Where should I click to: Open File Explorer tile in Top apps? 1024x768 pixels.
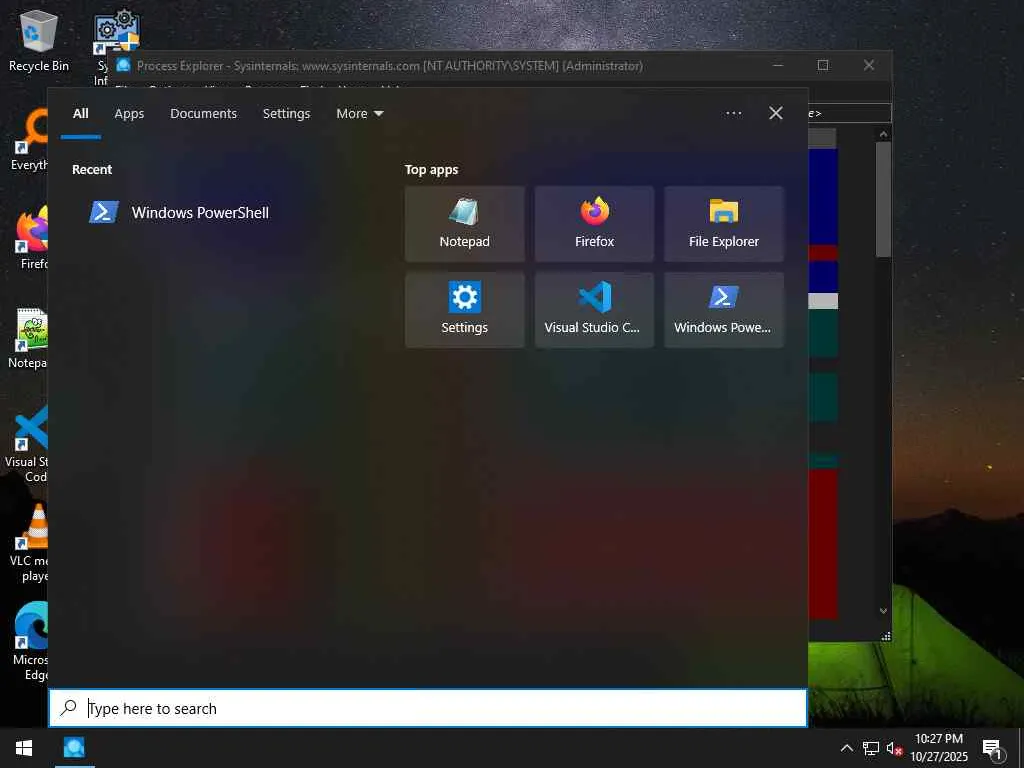click(724, 224)
